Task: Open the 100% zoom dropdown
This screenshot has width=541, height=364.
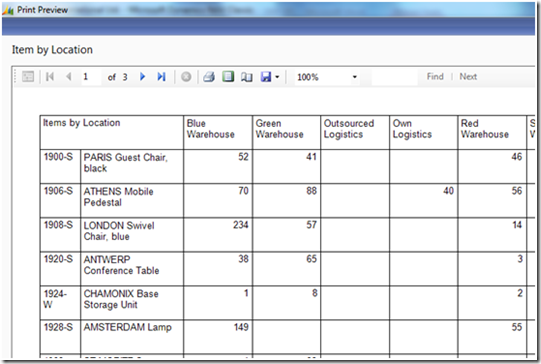Action: point(327,77)
